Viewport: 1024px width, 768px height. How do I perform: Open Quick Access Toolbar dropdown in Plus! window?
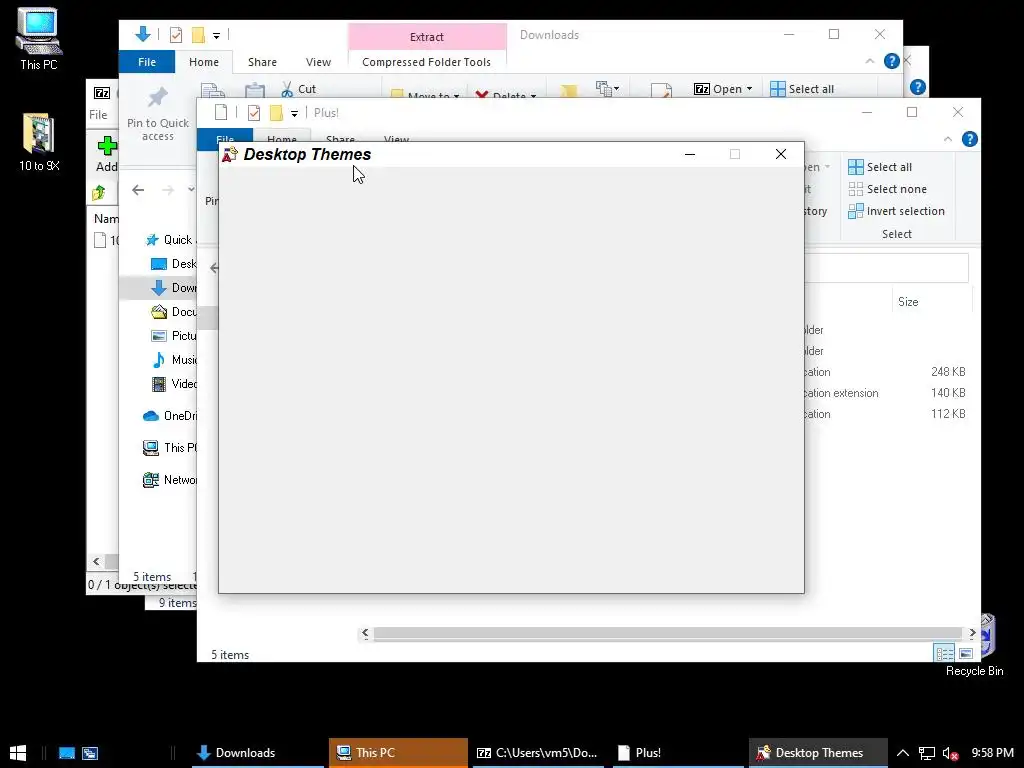tap(295, 114)
